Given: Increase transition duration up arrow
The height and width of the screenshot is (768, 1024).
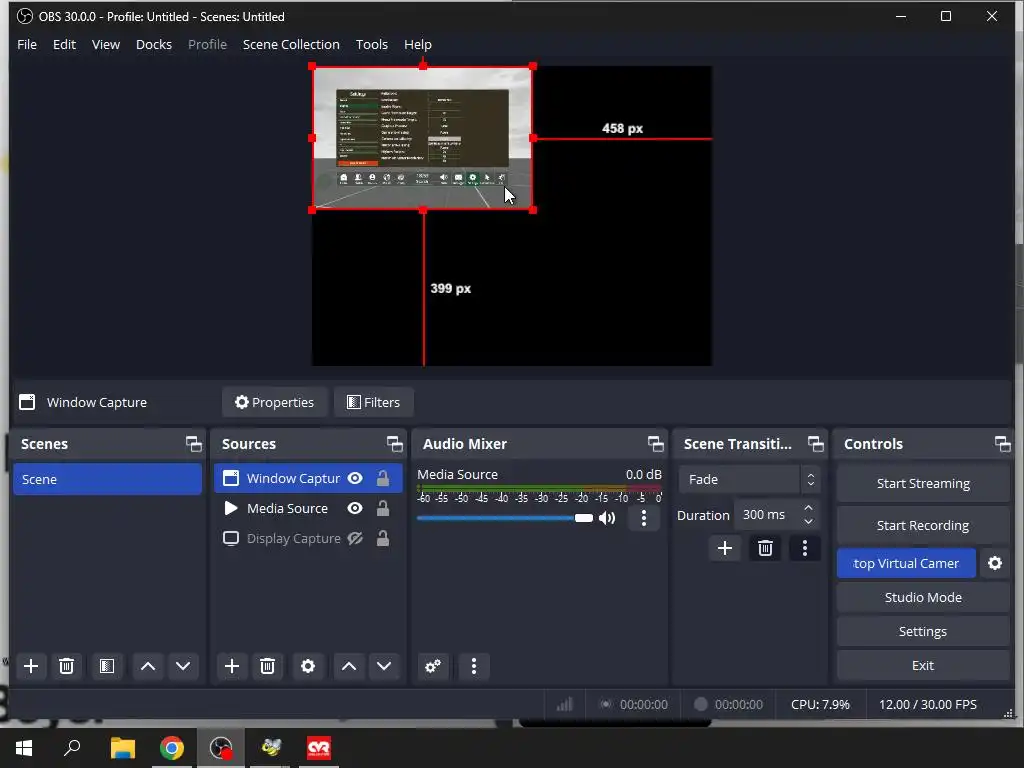Looking at the screenshot, I should click(x=808, y=508).
